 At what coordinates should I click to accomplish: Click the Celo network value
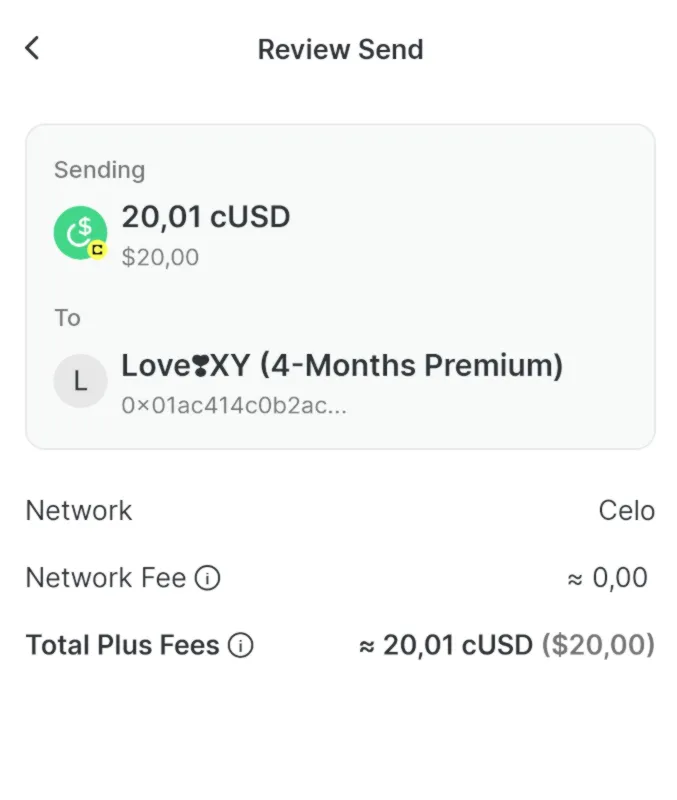click(629, 511)
